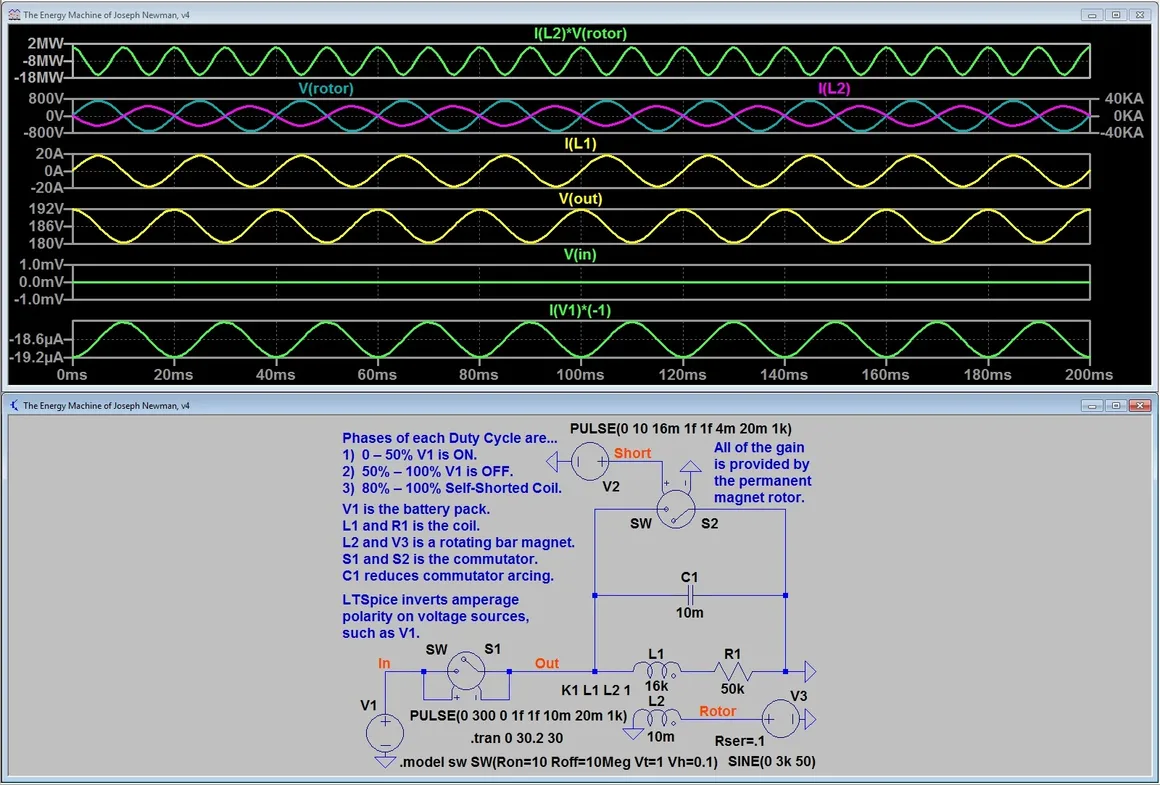Maximize the schematic window
The image size is (1160, 785).
pyautogui.click(x=1116, y=406)
